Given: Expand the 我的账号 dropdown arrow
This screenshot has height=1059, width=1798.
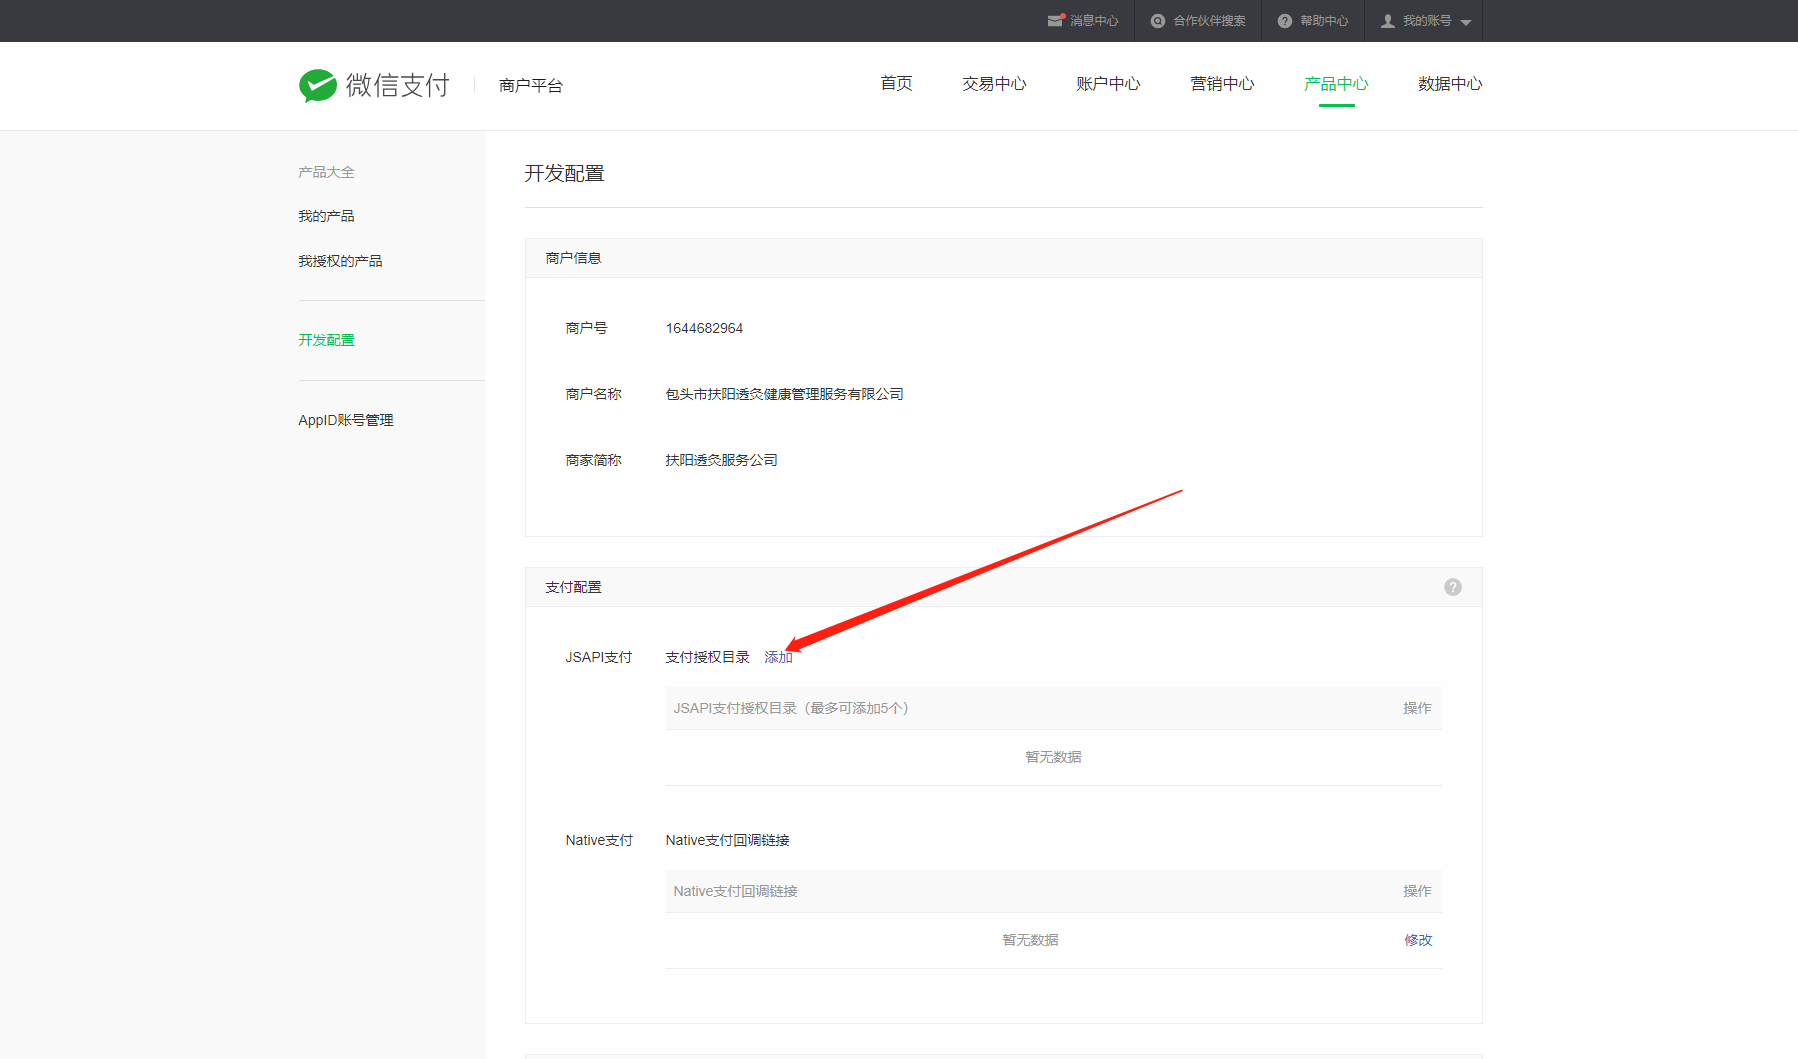Looking at the screenshot, I should (1466, 22).
